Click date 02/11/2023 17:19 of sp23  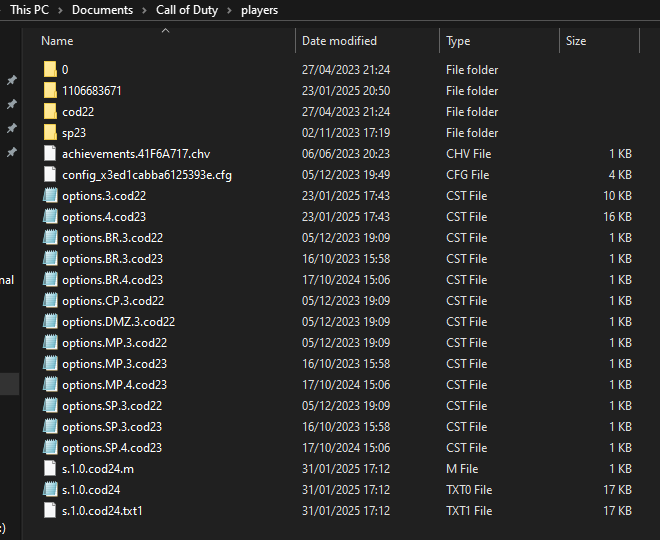click(x=346, y=133)
